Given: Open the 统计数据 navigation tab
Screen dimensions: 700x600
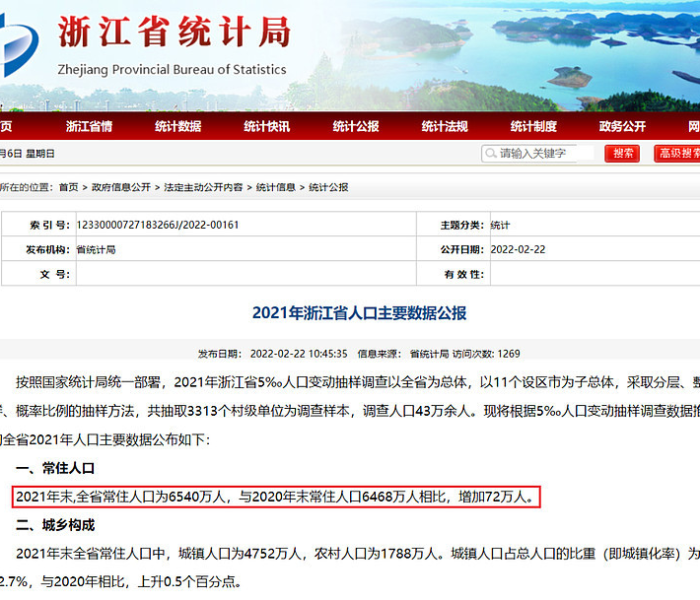Looking at the screenshot, I should coord(178,126).
